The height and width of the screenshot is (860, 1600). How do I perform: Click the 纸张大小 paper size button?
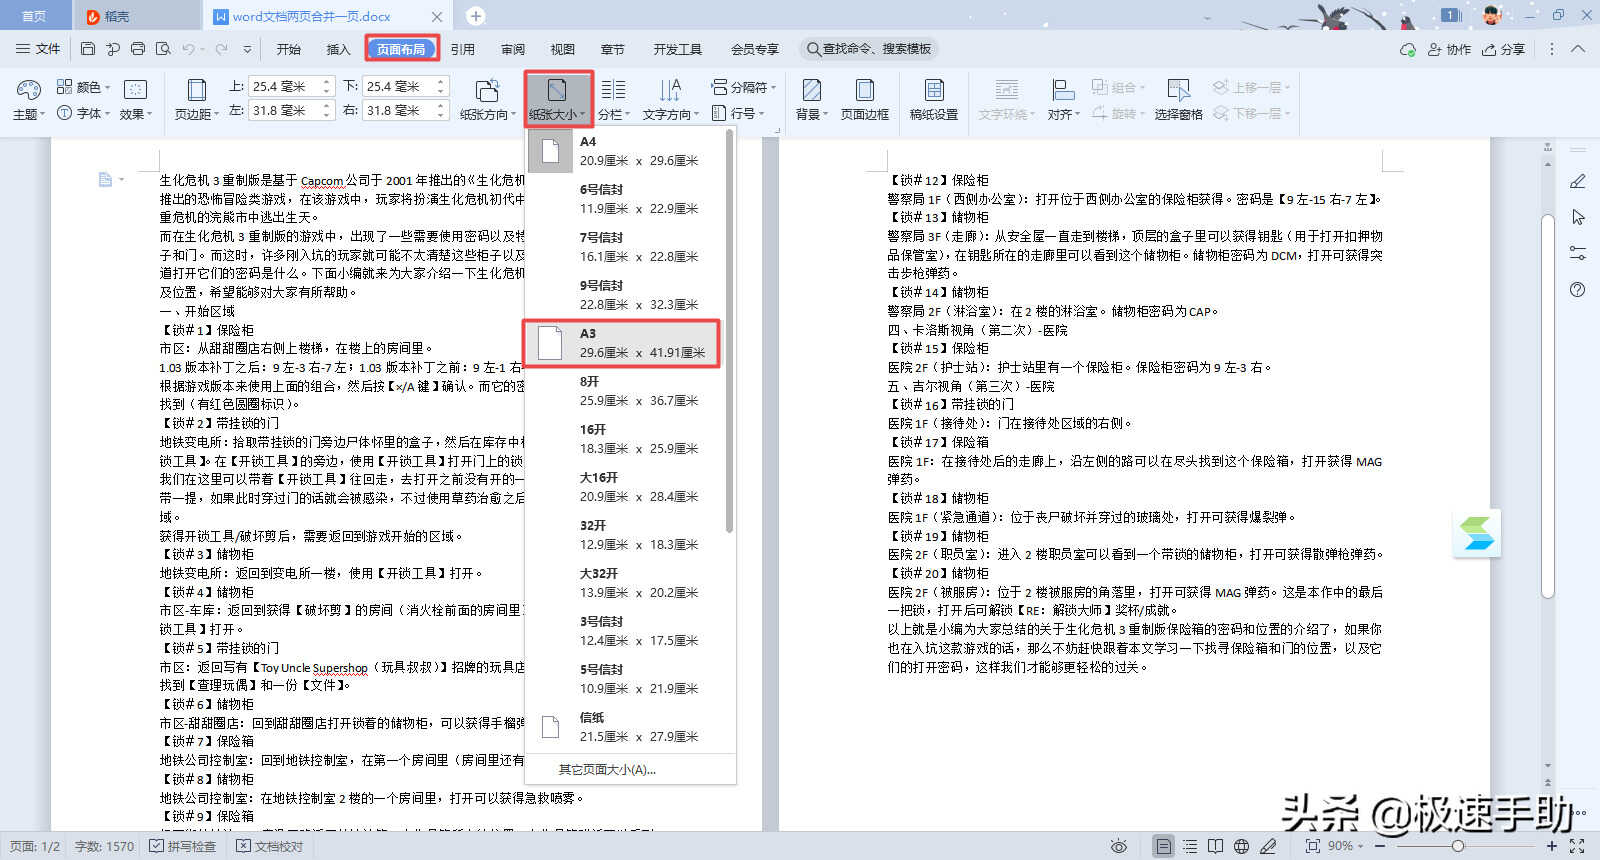click(x=557, y=100)
